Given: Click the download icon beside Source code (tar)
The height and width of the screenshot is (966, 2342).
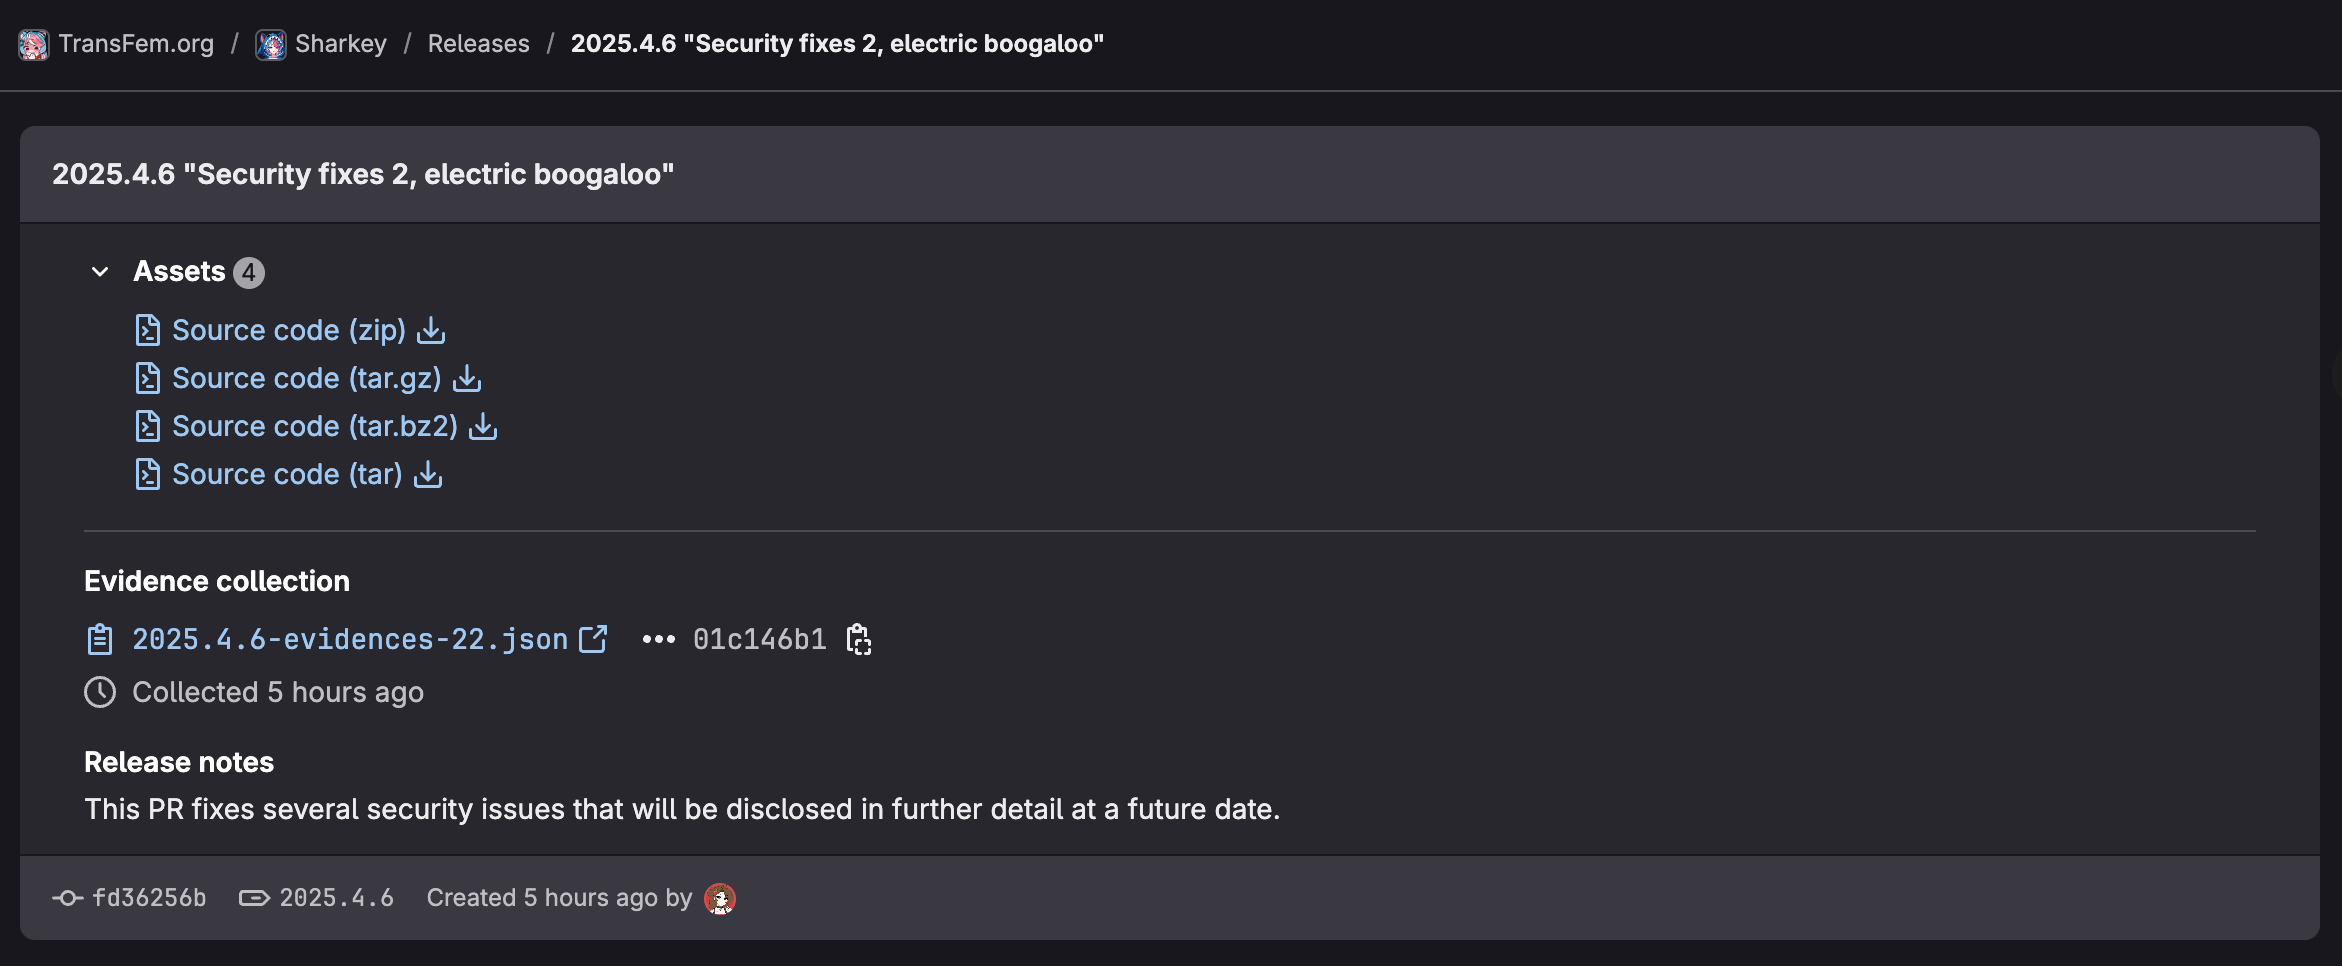Looking at the screenshot, I should [x=428, y=474].
